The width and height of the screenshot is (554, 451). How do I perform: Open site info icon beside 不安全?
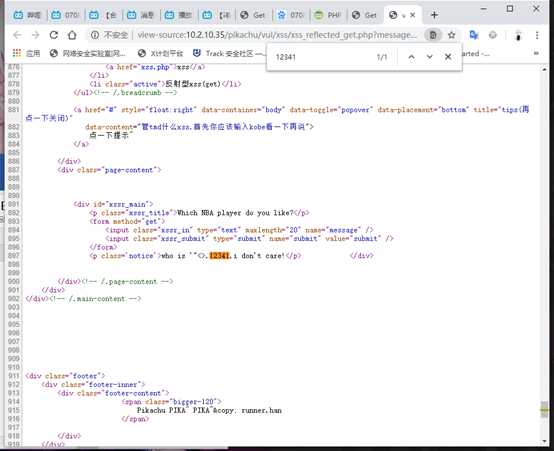click(x=95, y=35)
